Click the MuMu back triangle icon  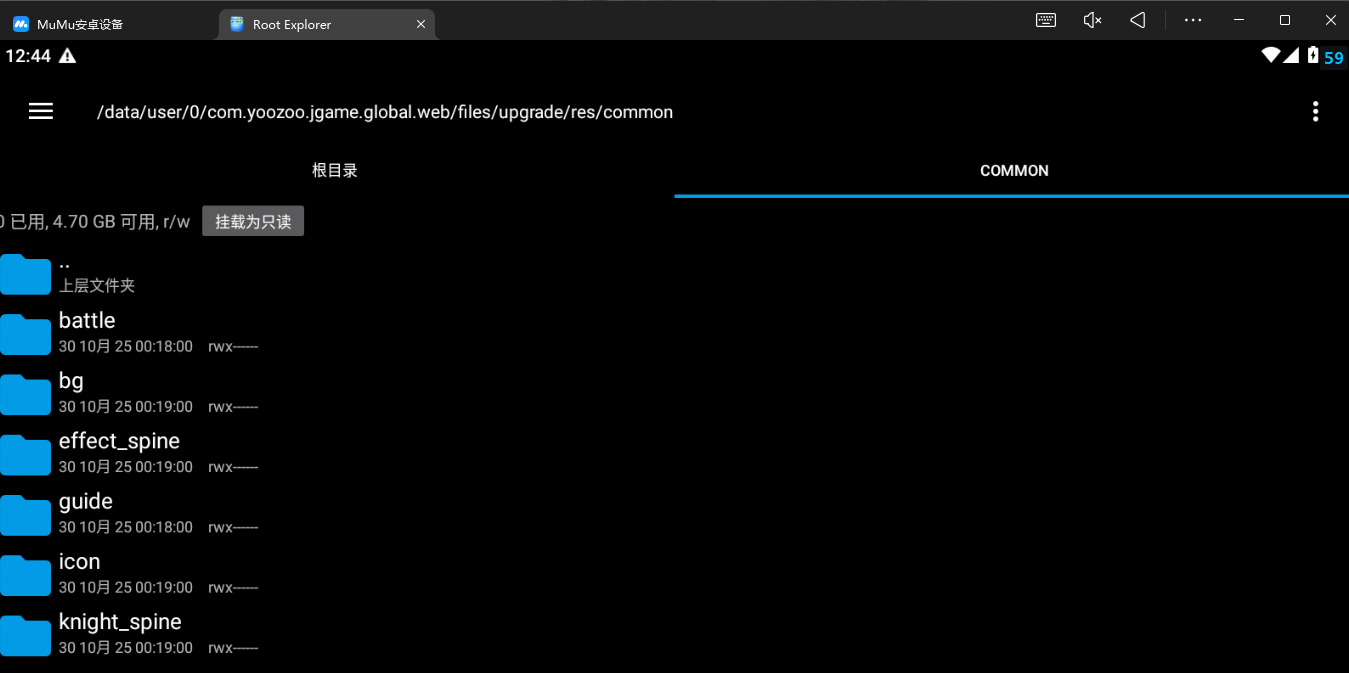[x=1138, y=20]
